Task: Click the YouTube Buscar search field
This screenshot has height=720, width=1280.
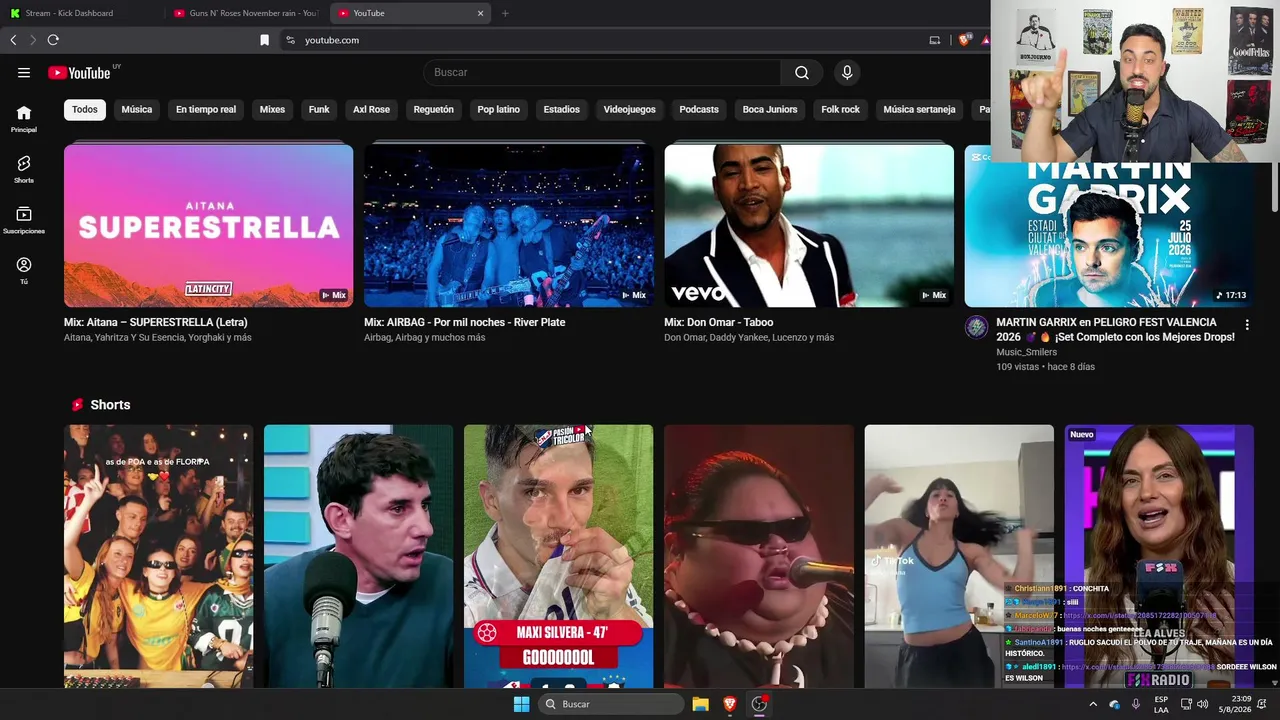Action: pos(602,72)
